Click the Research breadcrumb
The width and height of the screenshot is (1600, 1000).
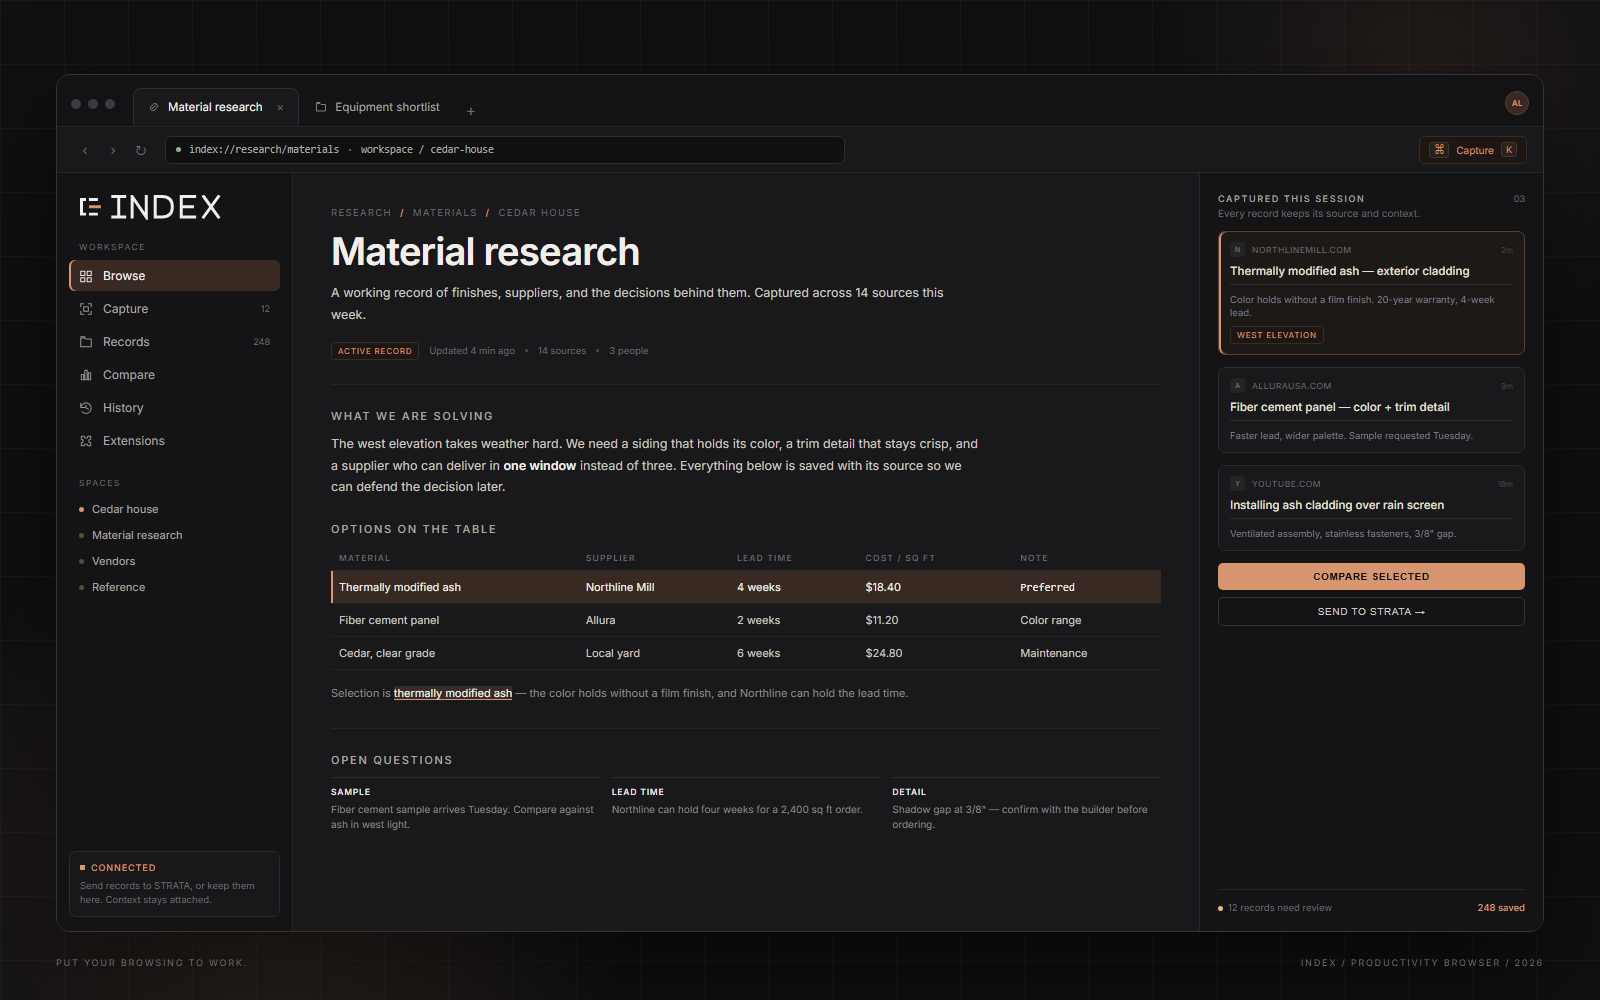361,213
